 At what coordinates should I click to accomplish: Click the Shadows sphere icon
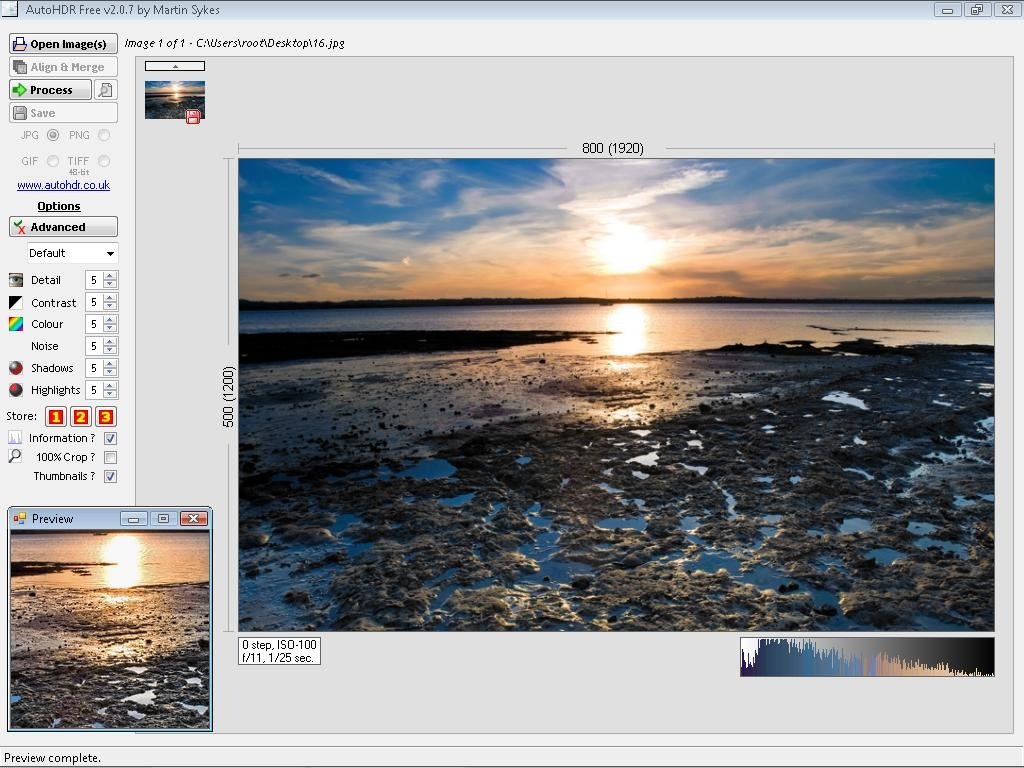16,368
